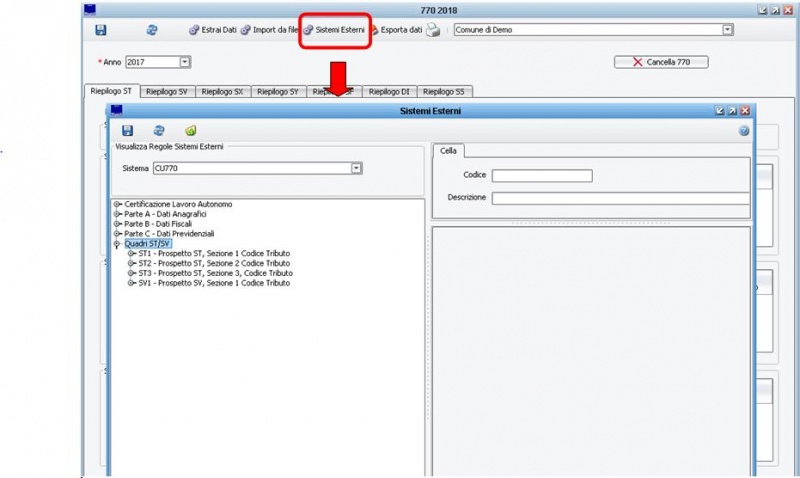The height and width of the screenshot is (478, 800).
Task: Click the app icon in the Sistemi Esterni title bar
Action: [x=117, y=110]
